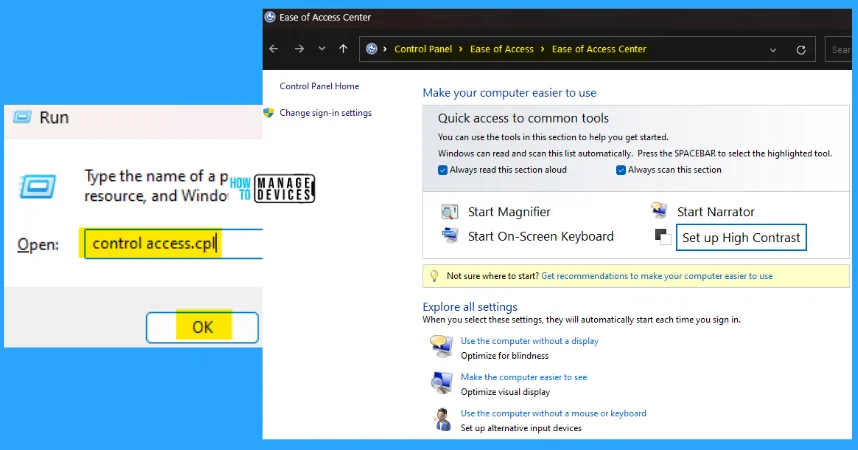Click the Quick access to common tools heading
The width and height of the screenshot is (858, 450).
pos(523,118)
